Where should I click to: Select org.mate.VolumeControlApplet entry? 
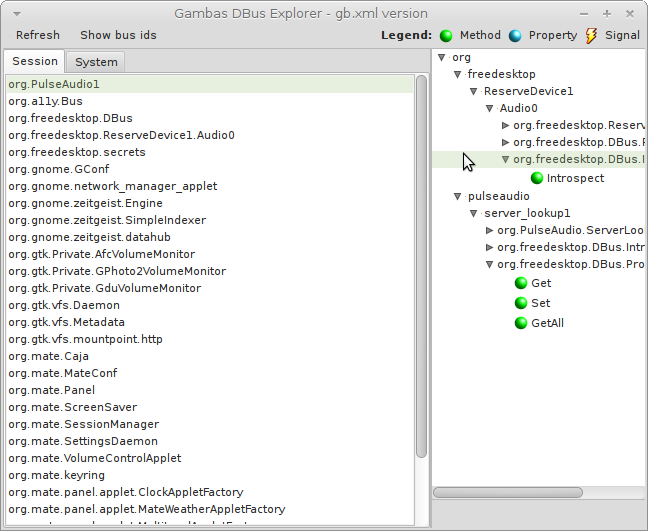(x=210, y=458)
